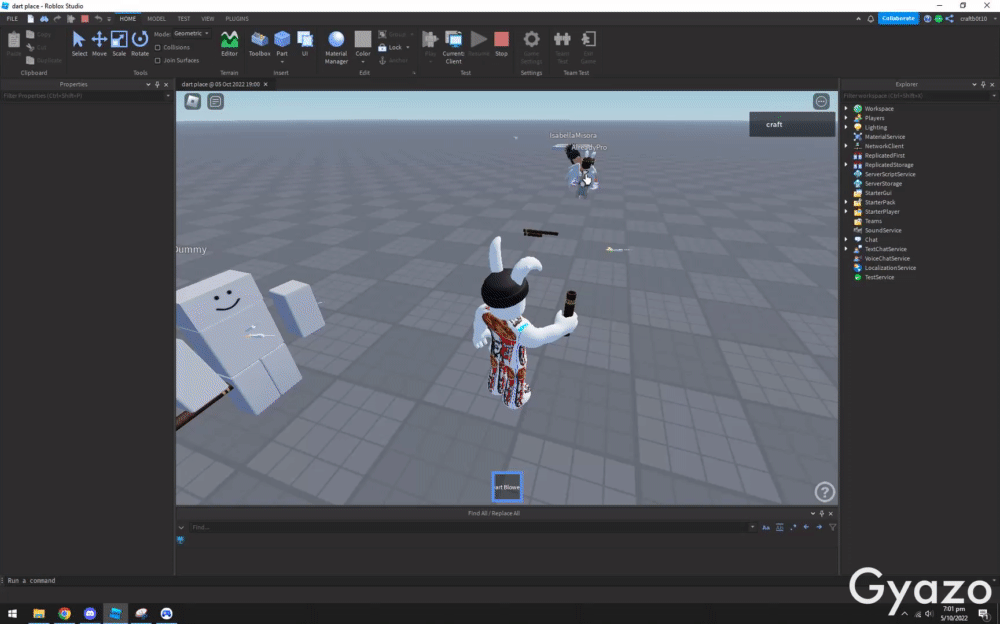Click the Find text field

point(469,527)
